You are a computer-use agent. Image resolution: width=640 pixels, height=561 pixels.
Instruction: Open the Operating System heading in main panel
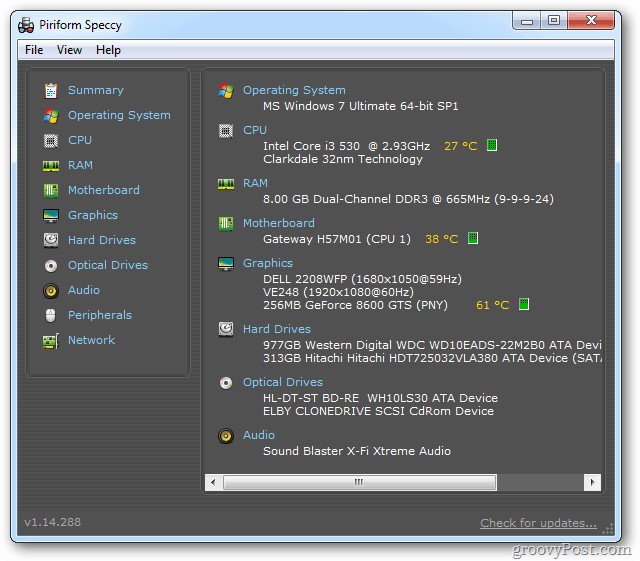pyautogui.click(x=294, y=90)
